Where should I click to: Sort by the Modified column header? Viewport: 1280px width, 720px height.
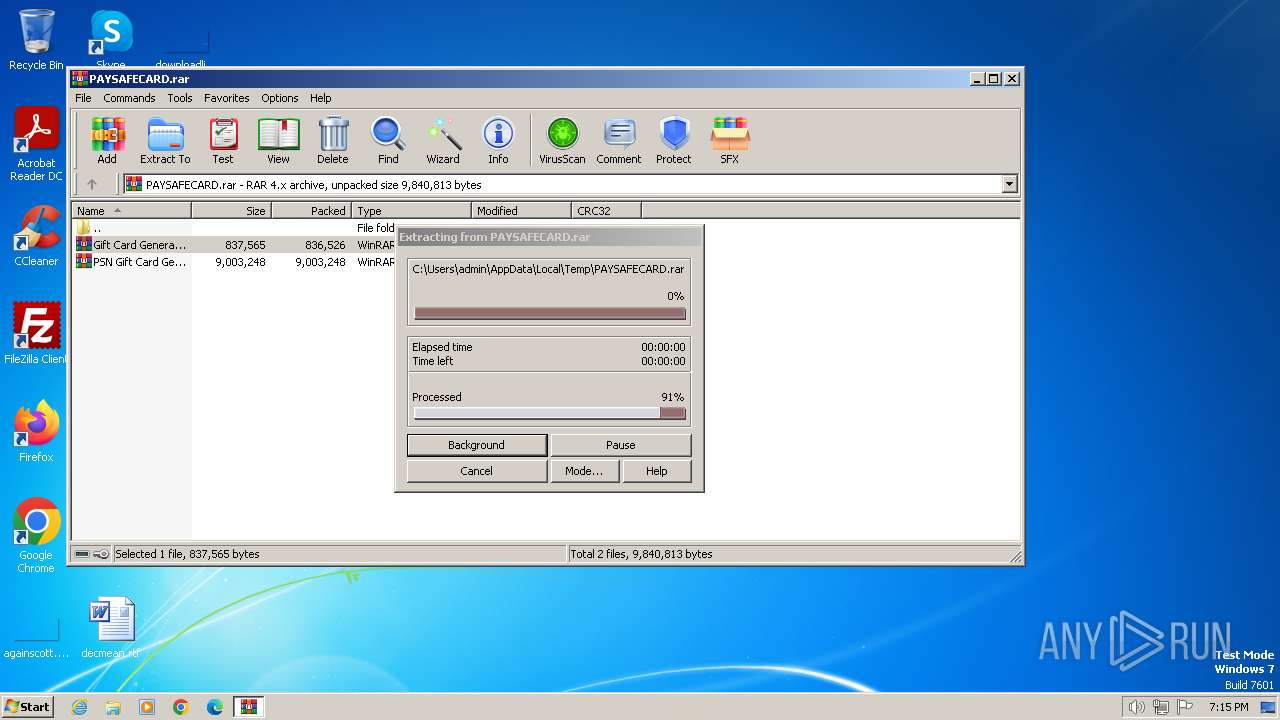click(x=522, y=211)
